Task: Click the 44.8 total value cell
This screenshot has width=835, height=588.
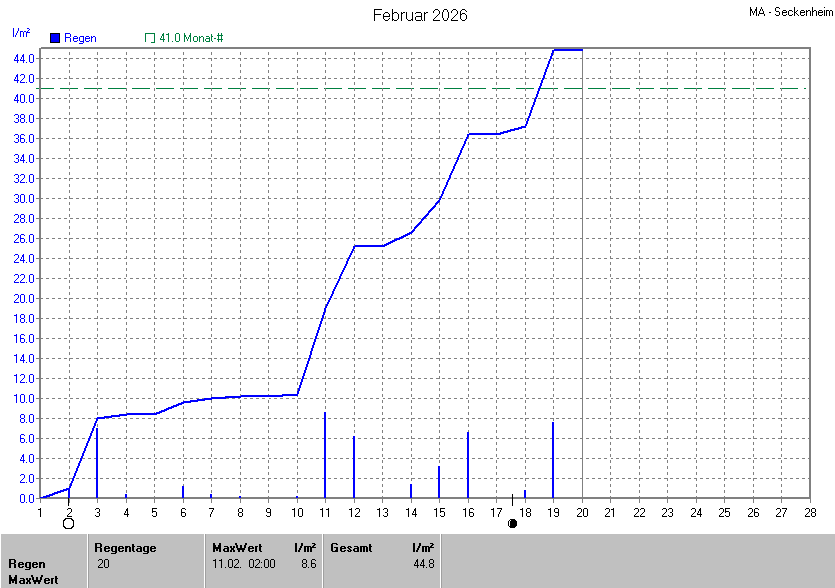Action: click(422, 564)
